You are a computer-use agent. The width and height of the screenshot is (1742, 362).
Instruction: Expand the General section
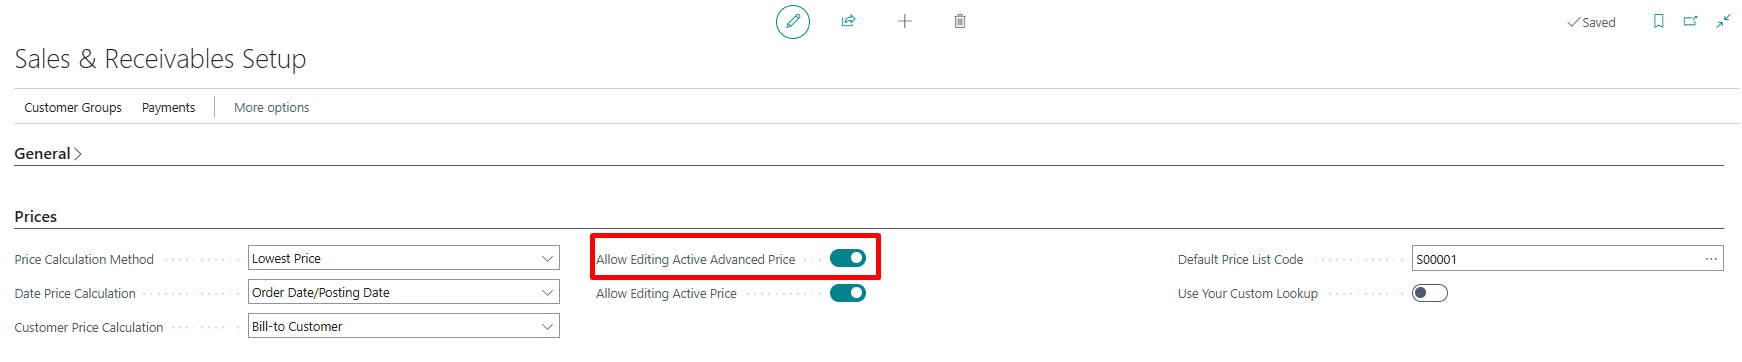[48, 153]
